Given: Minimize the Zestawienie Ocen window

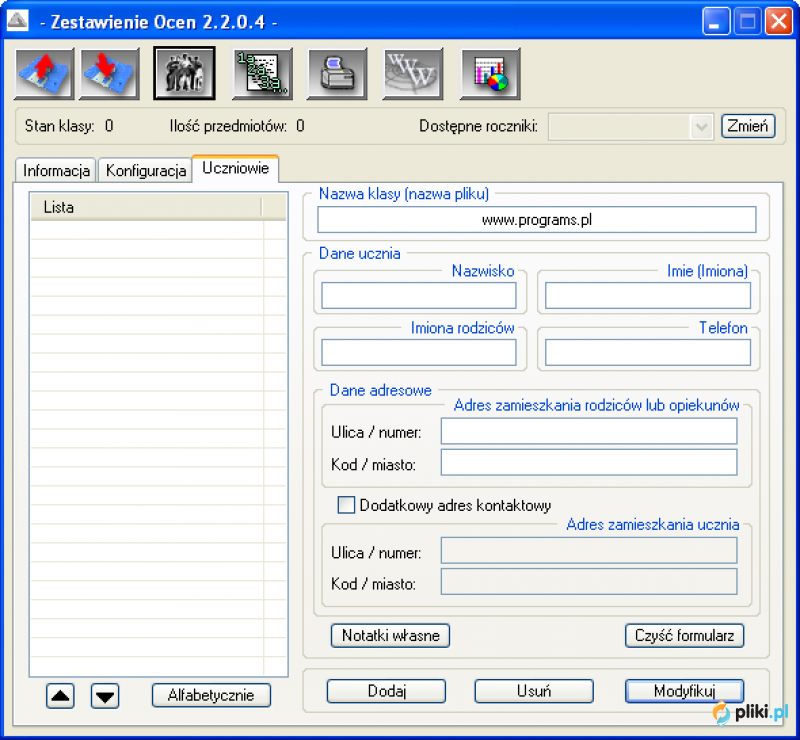Looking at the screenshot, I should [x=716, y=21].
